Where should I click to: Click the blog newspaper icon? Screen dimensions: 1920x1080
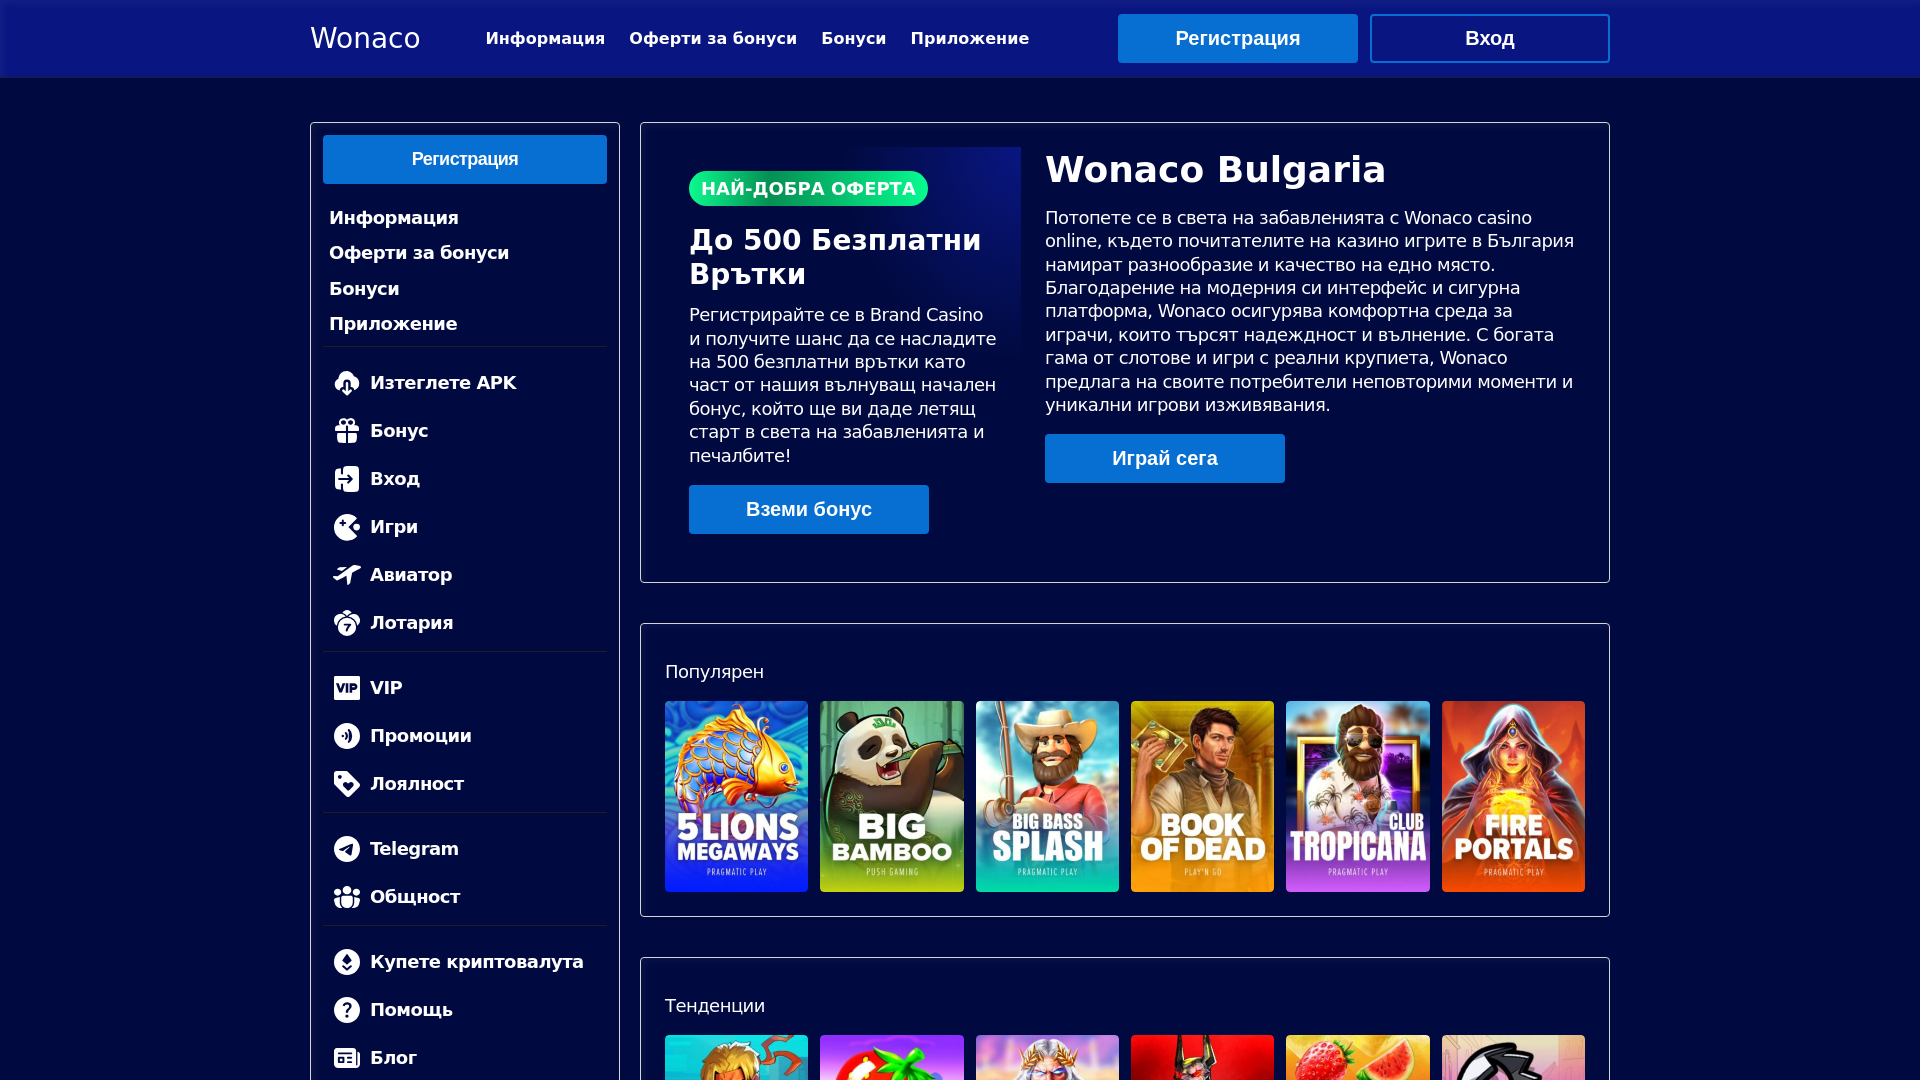pos(347,1058)
